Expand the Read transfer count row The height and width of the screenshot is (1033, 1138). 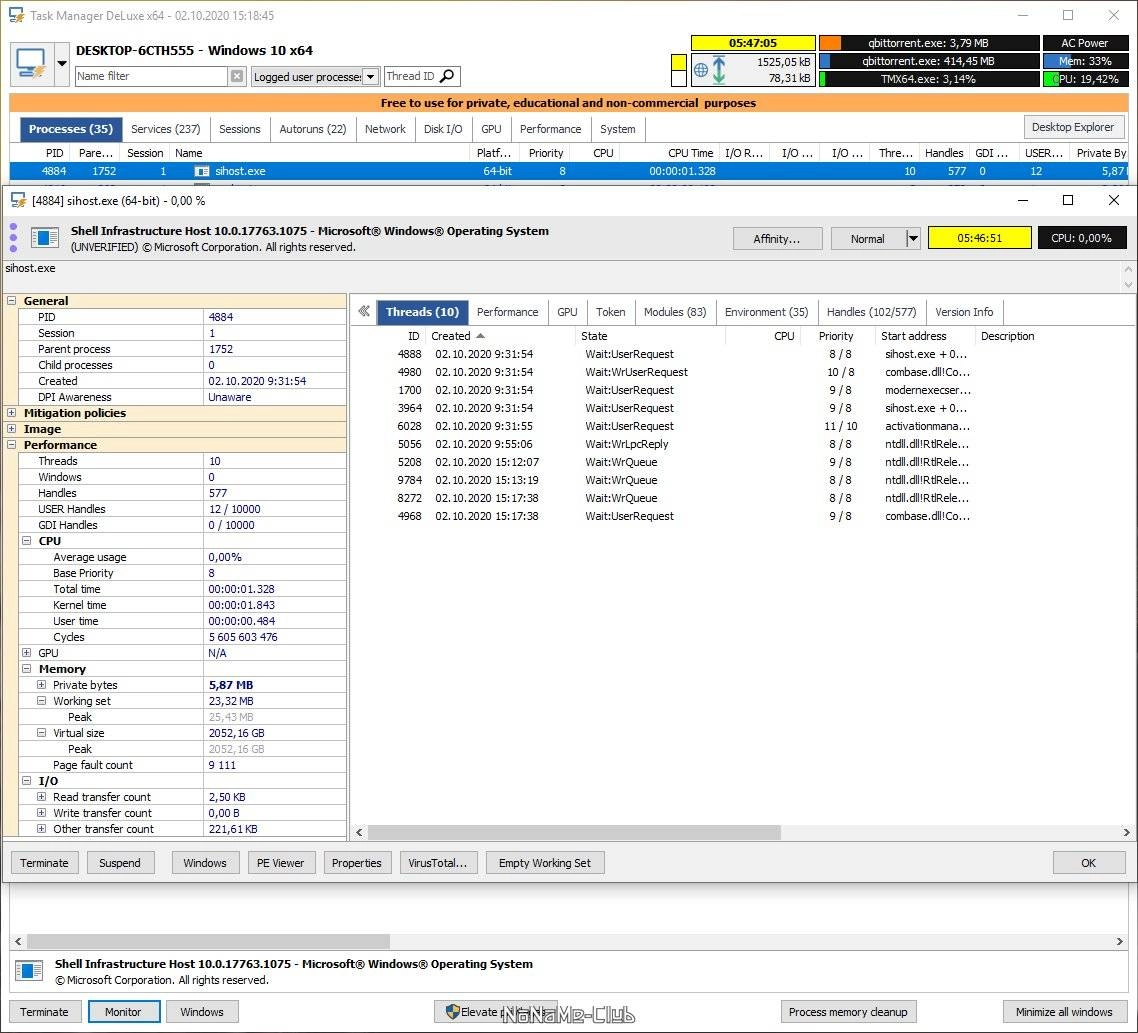click(41, 796)
